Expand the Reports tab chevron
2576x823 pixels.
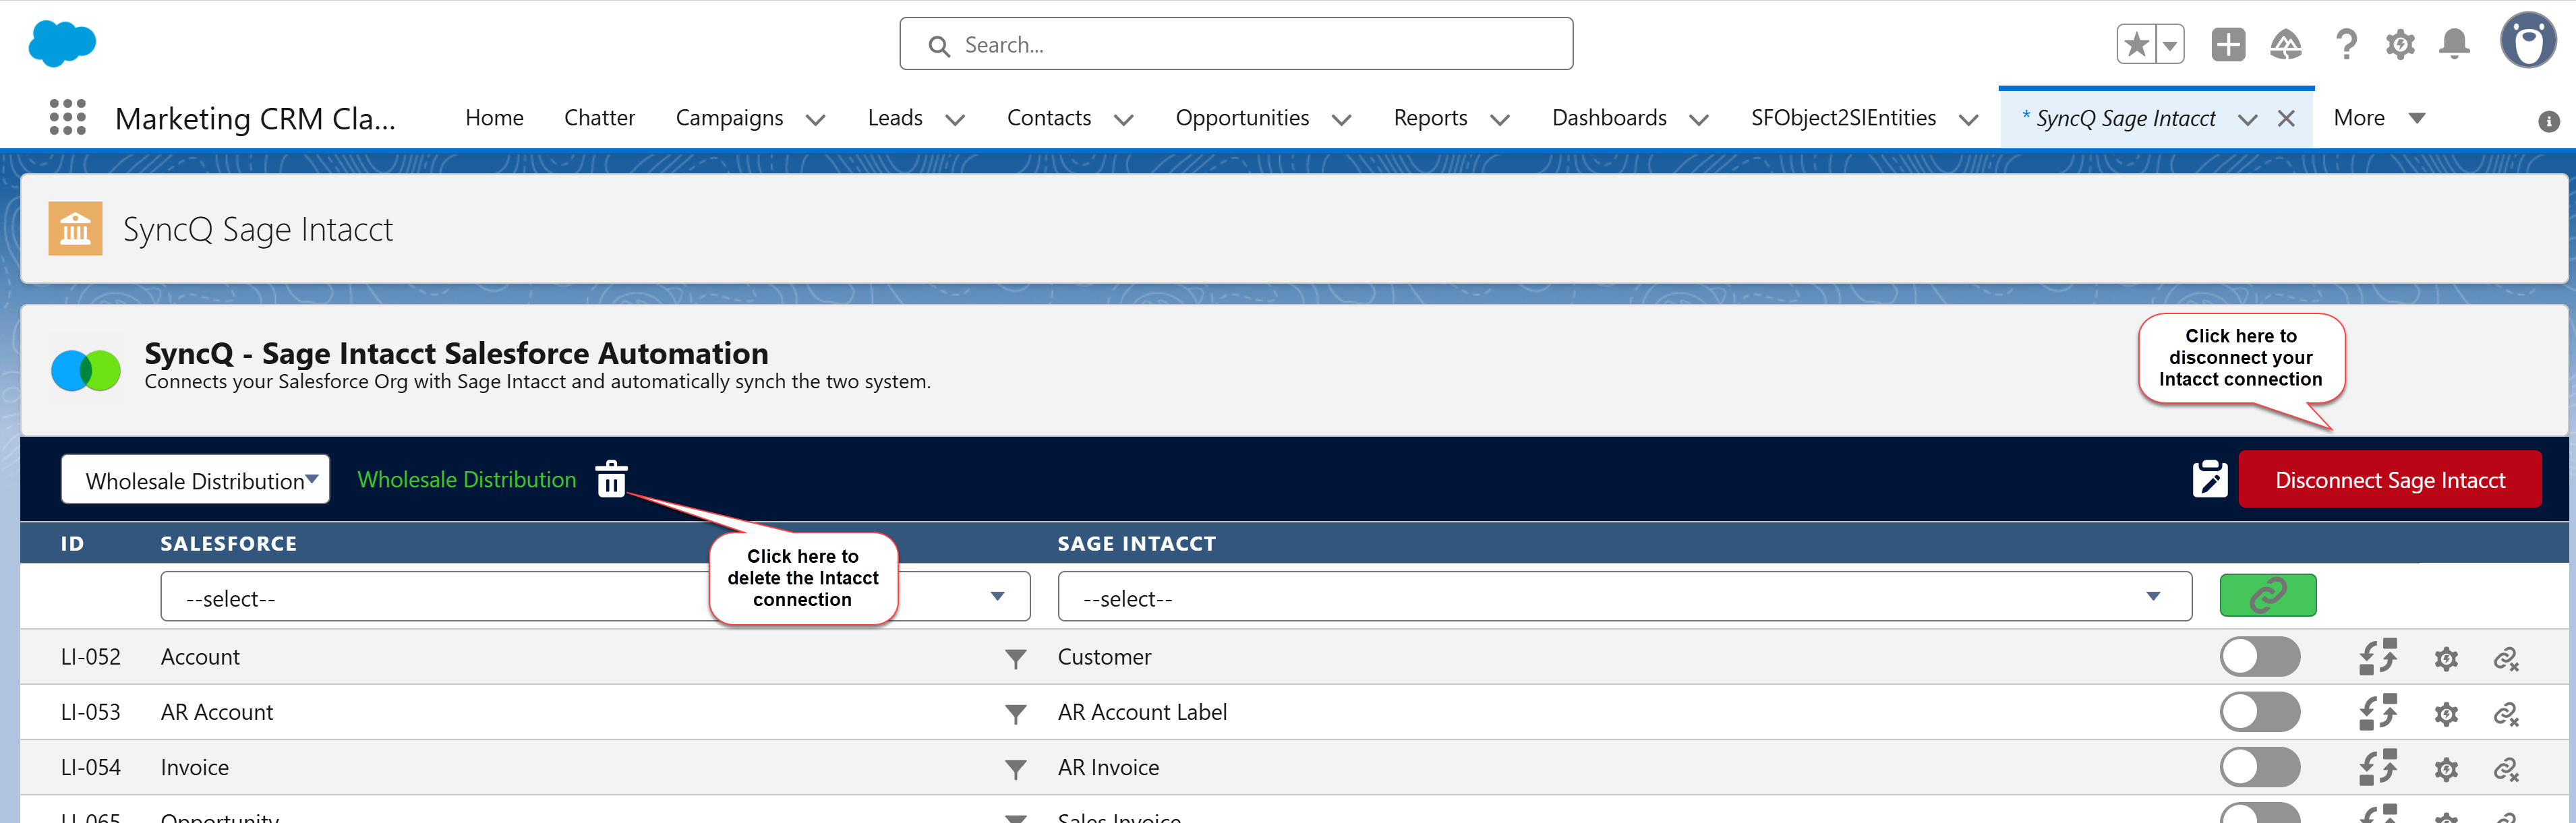tap(1499, 120)
